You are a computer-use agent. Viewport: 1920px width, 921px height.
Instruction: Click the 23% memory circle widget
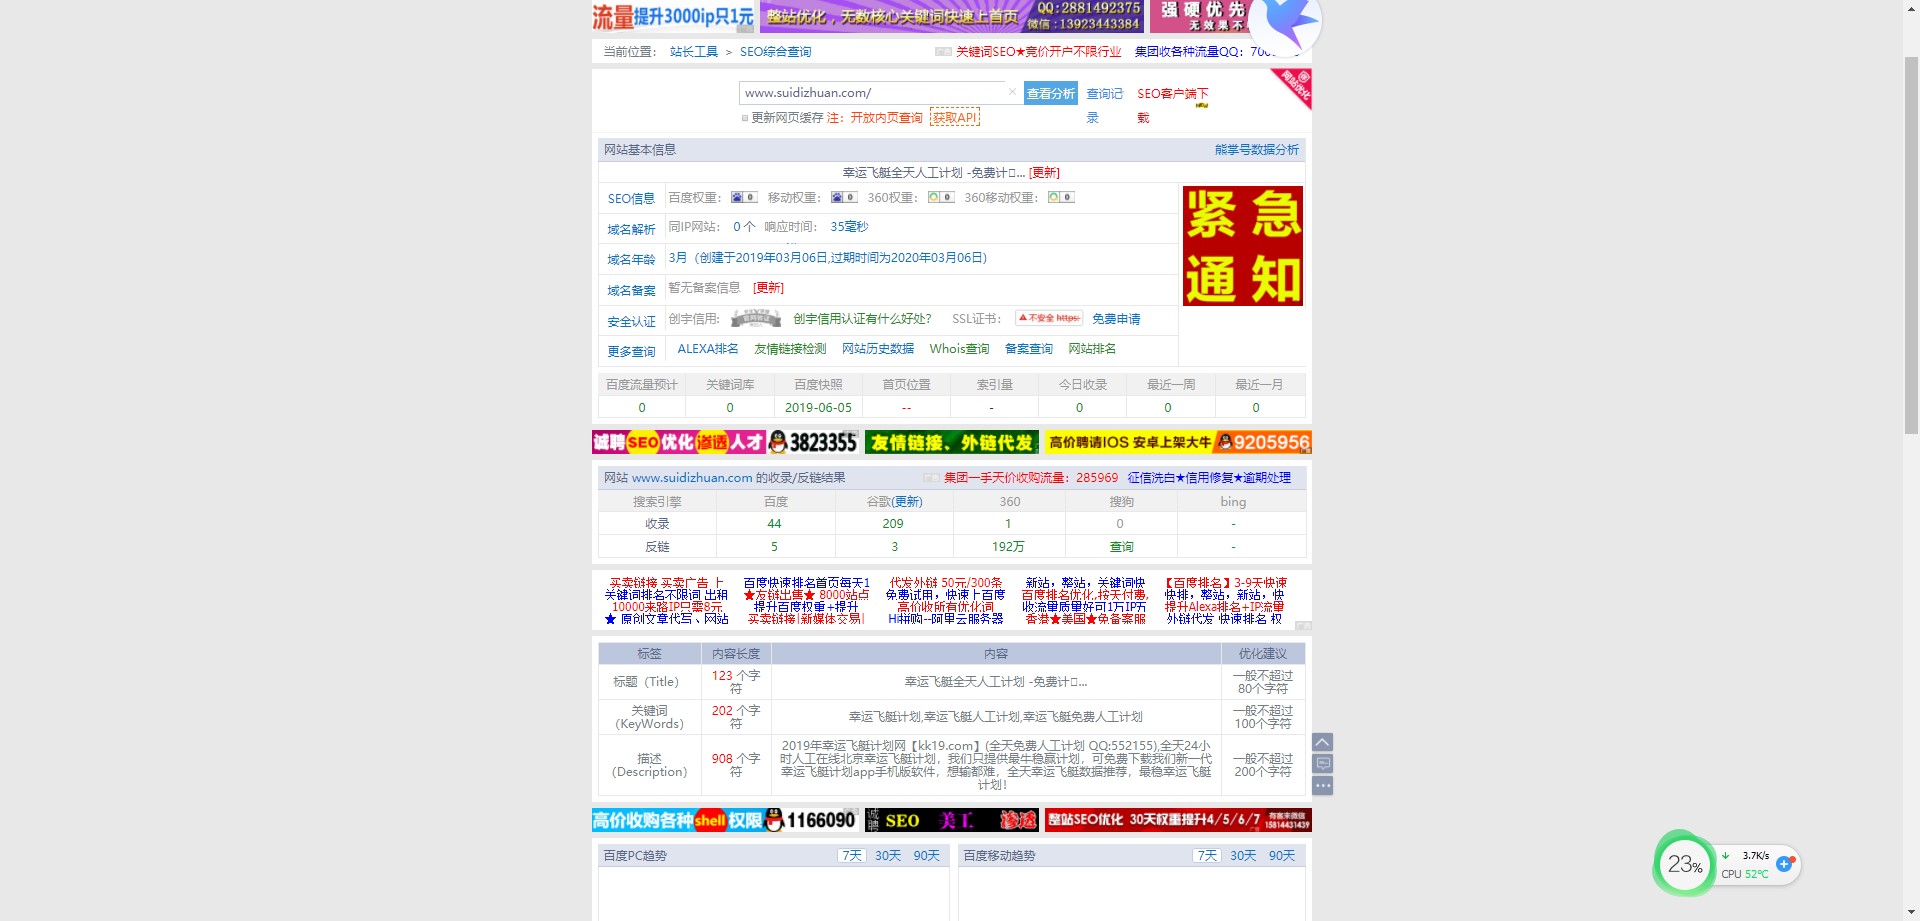tap(1684, 864)
